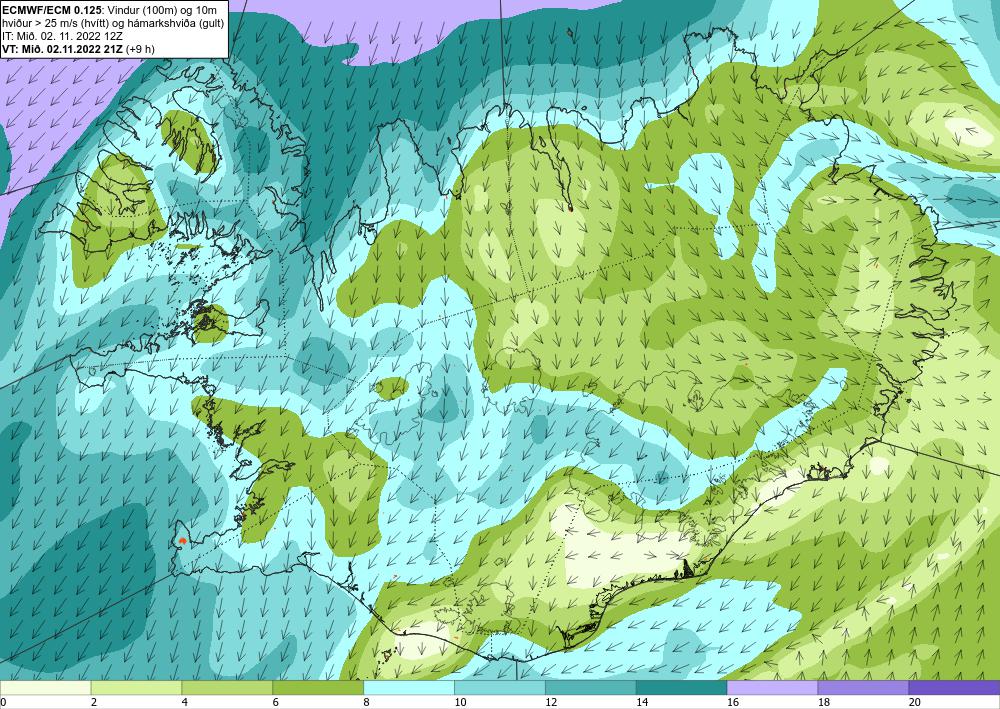1000x709 pixels.
Task: Click the dark purple above-20 legend swatch
Action: coord(954,688)
